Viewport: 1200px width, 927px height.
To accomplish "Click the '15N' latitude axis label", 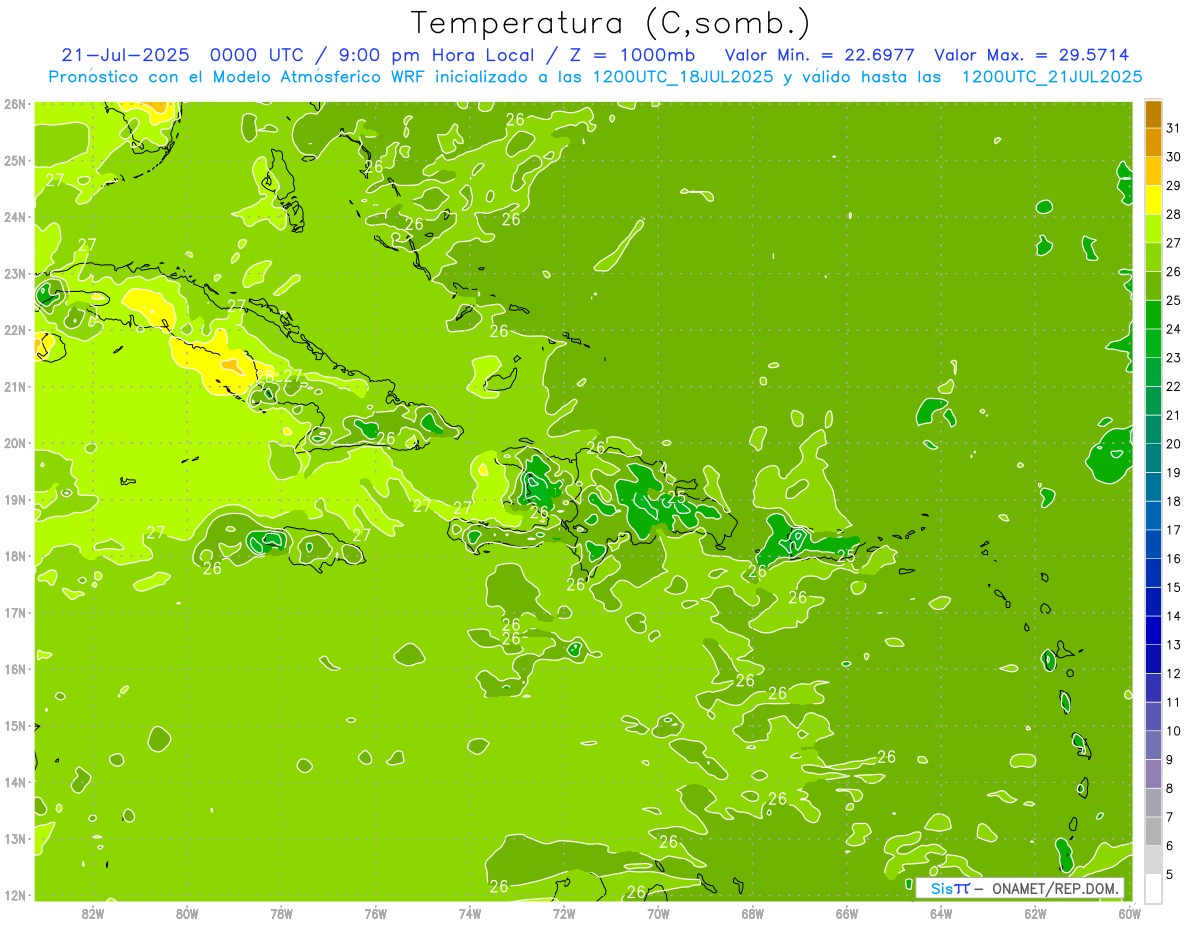I will (x=15, y=726).
